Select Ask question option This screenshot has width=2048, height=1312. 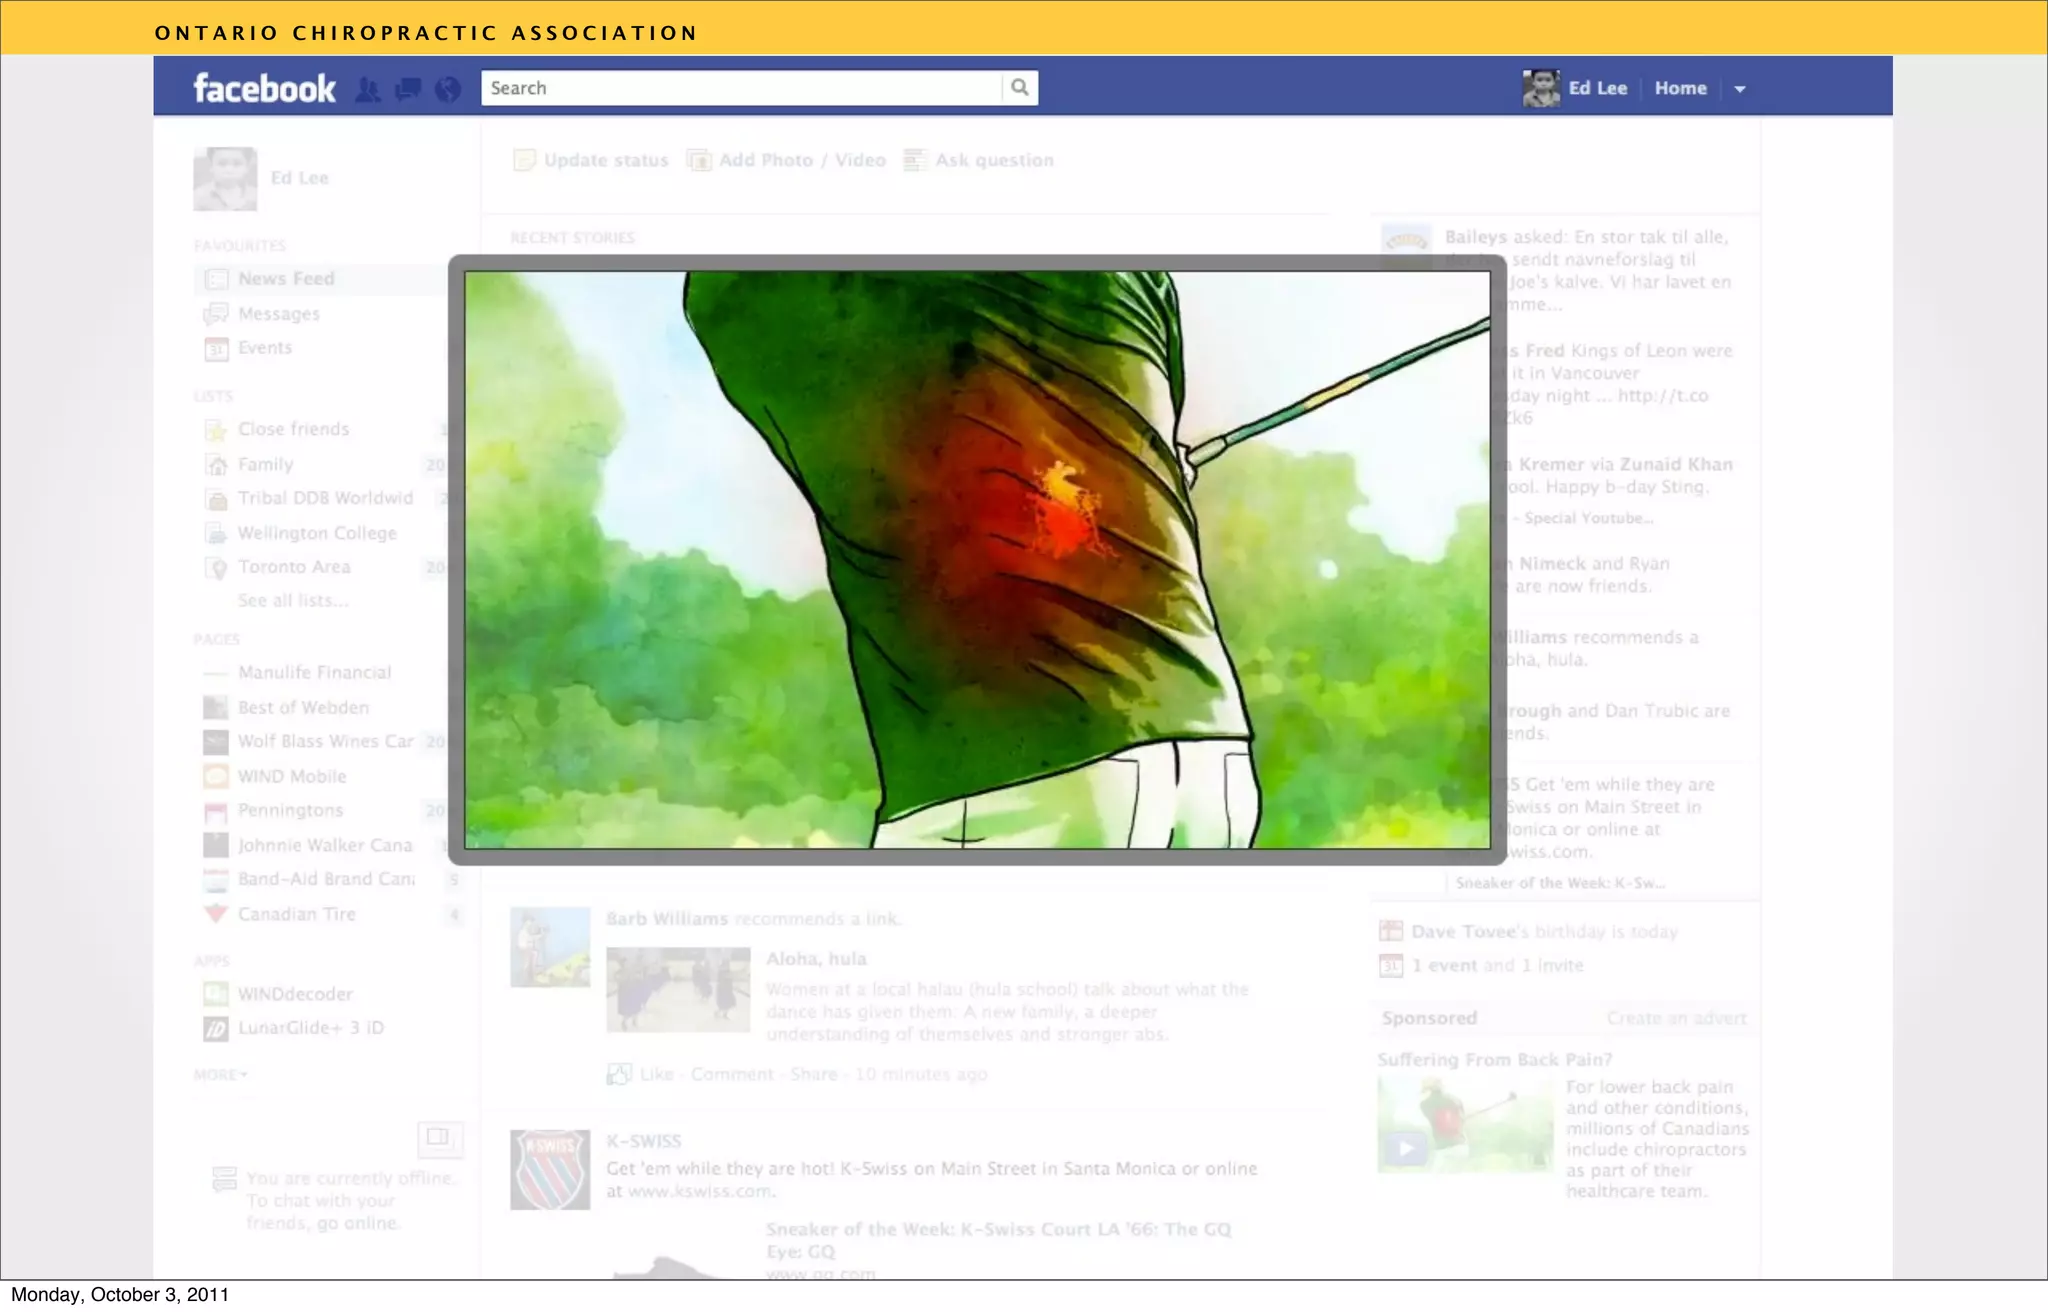993,160
